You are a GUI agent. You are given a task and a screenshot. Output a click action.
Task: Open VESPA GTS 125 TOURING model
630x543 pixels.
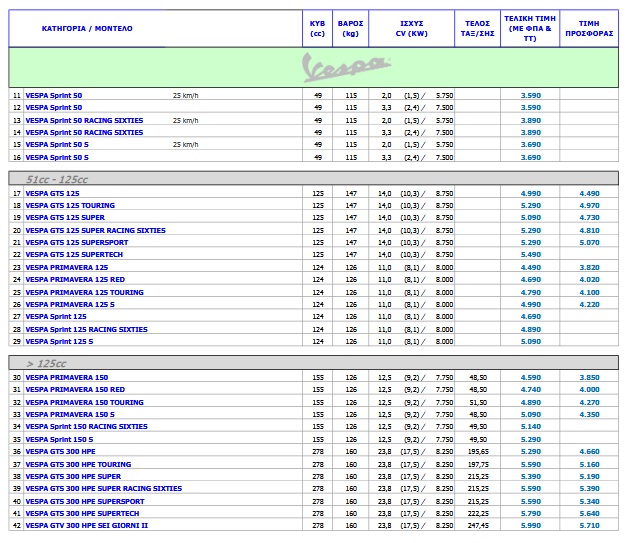point(70,206)
